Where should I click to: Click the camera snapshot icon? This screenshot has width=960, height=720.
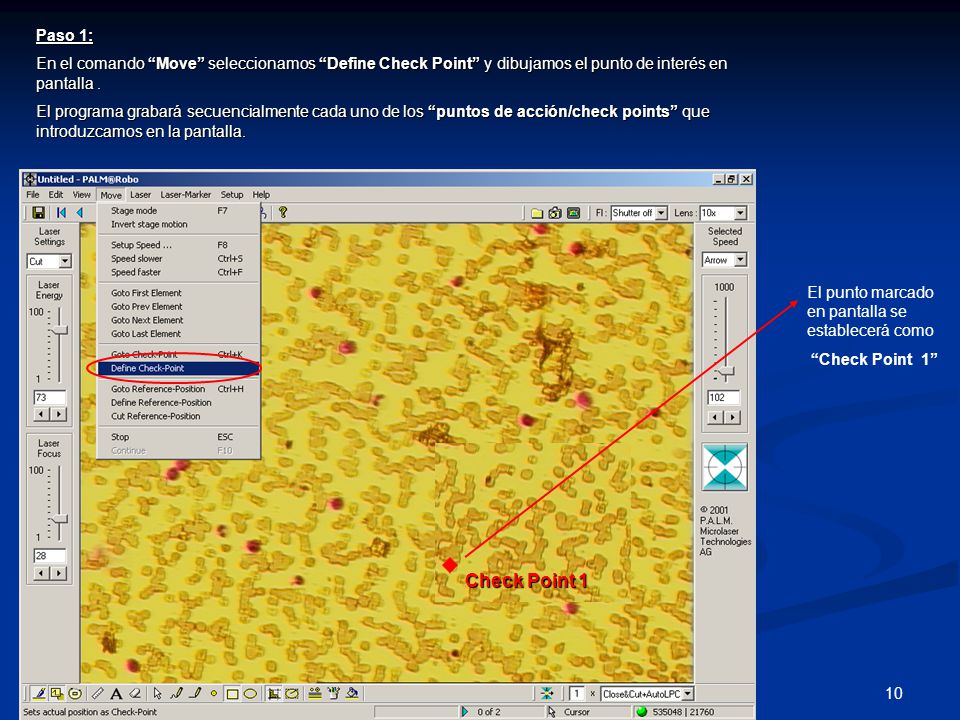tap(555, 213)
